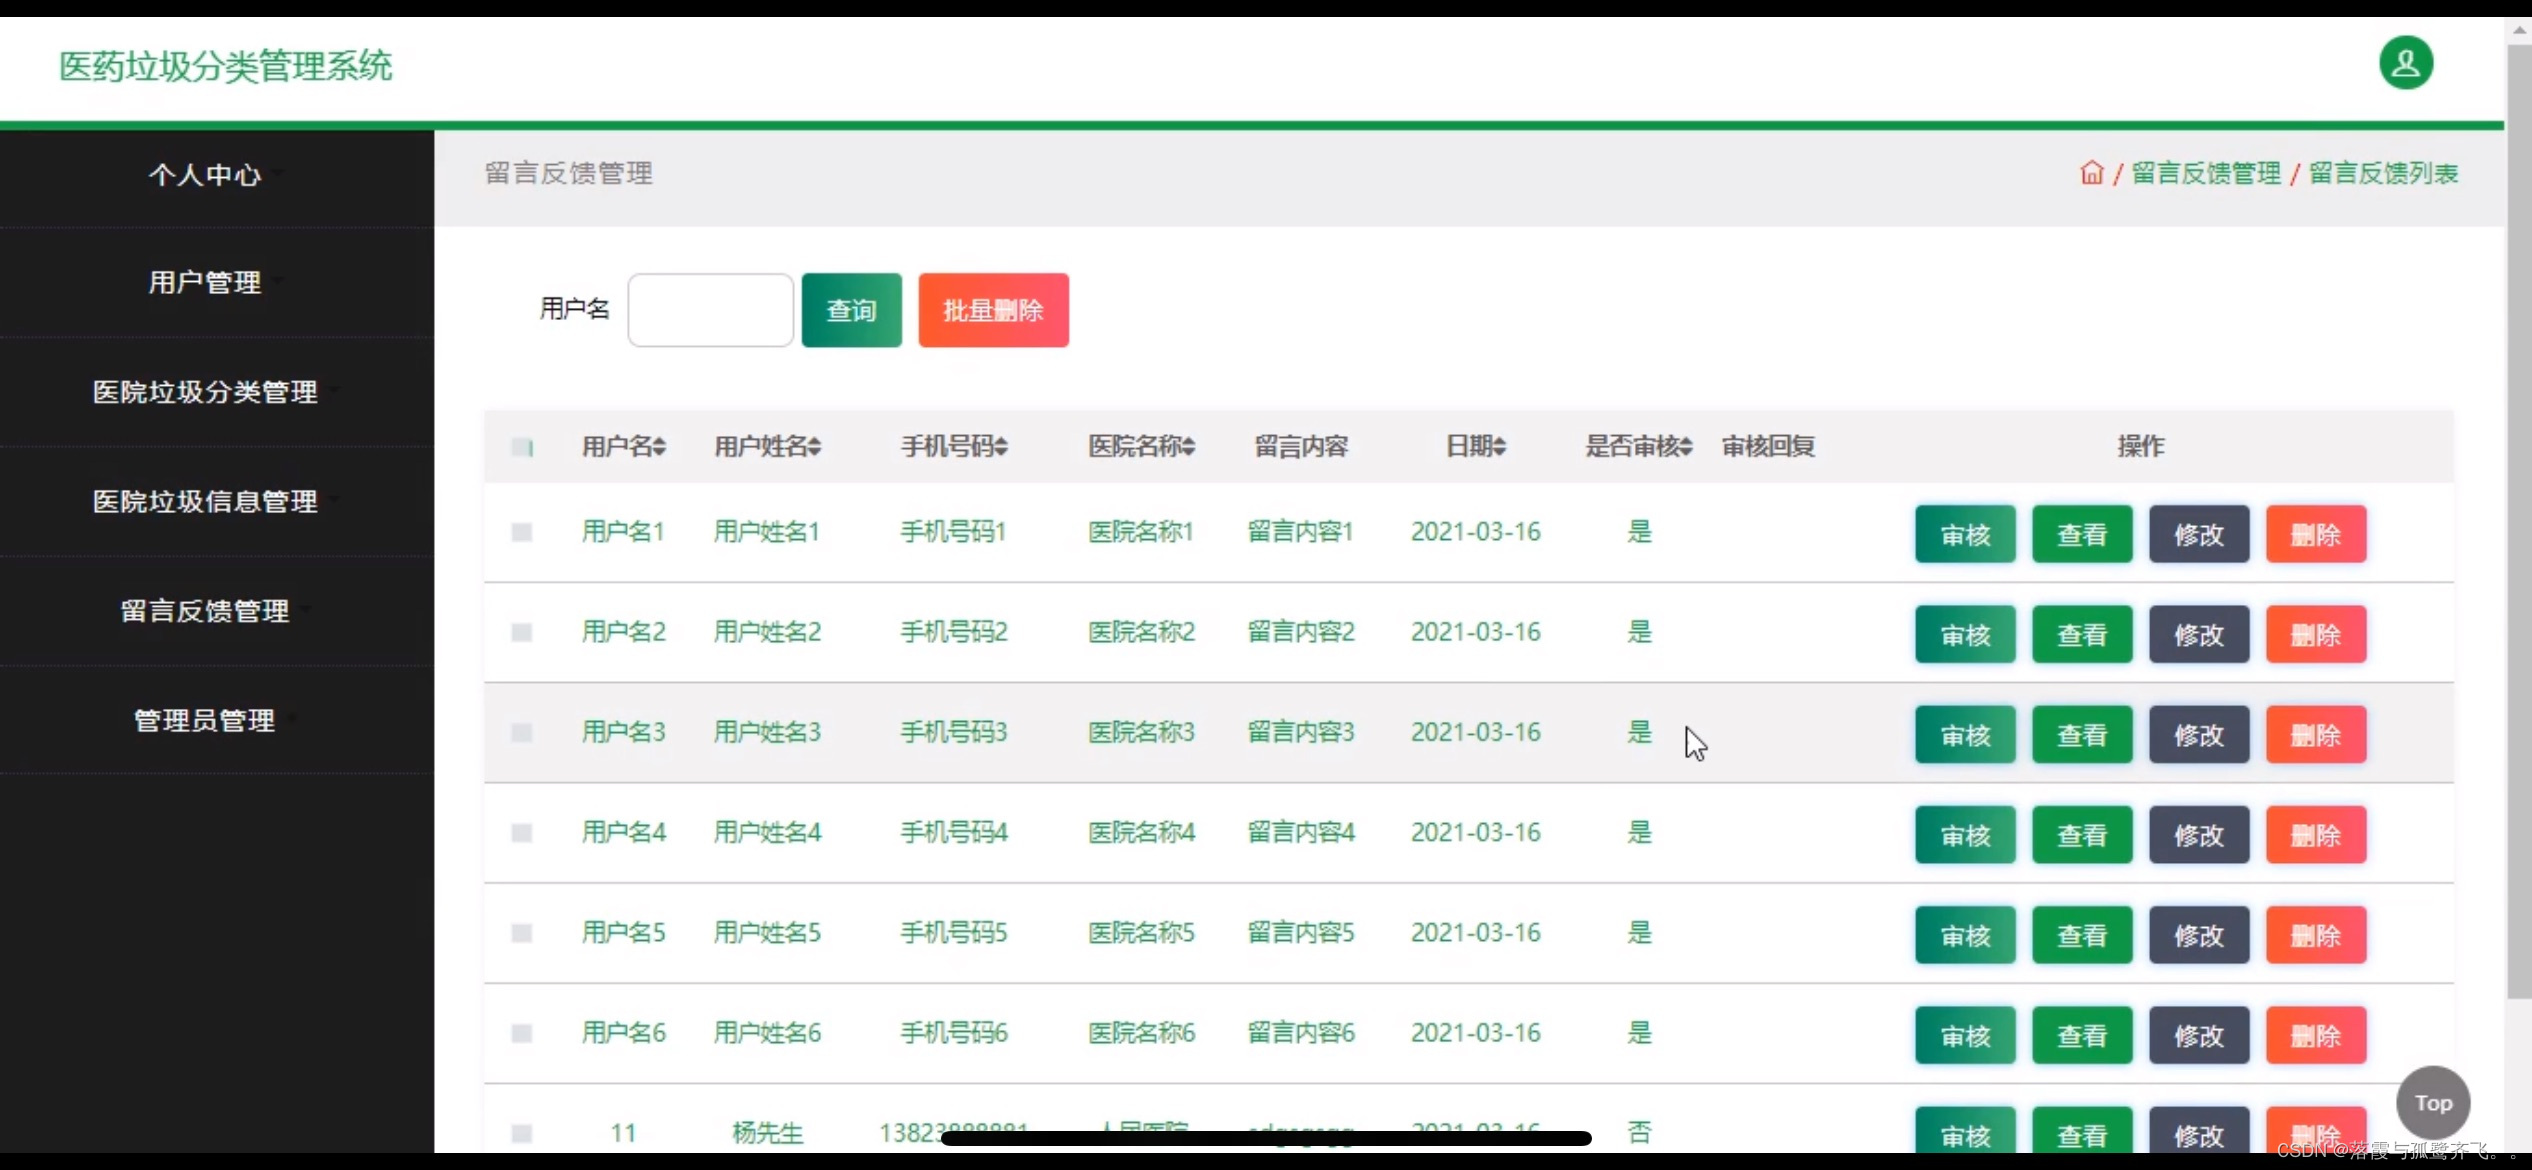2532x1170 pixels.
Task: Click the page vertical scrollbar thumb
Action: click(2518, 520)
